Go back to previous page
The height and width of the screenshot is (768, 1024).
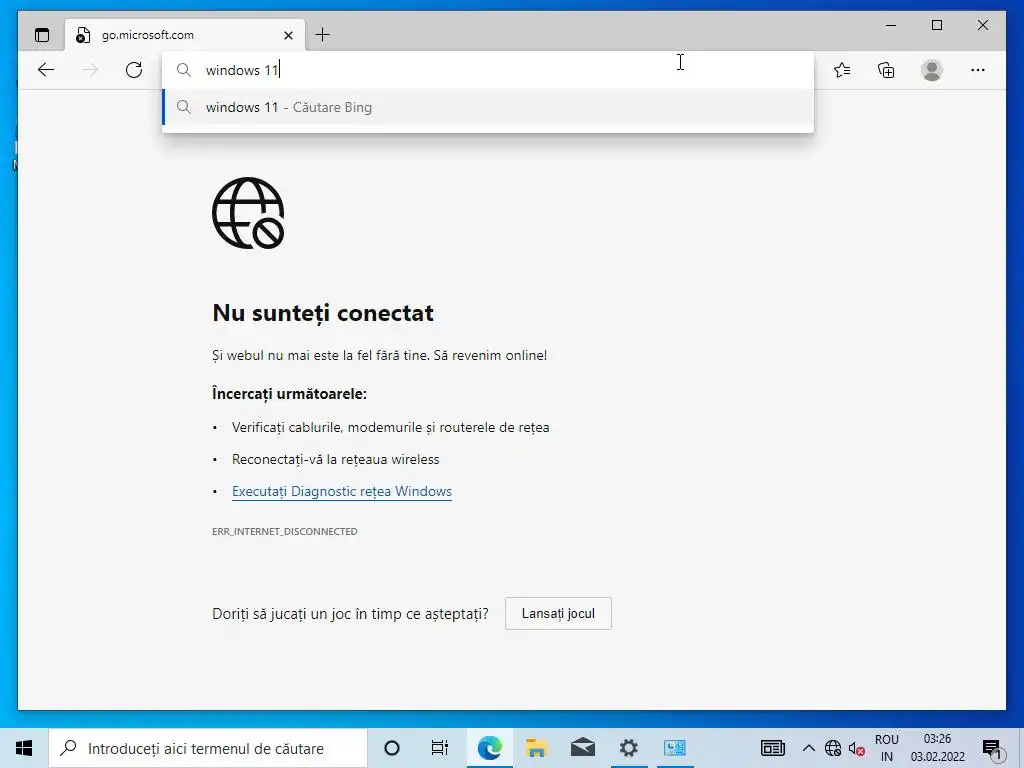pyautogui.click(x=46, y=70)
